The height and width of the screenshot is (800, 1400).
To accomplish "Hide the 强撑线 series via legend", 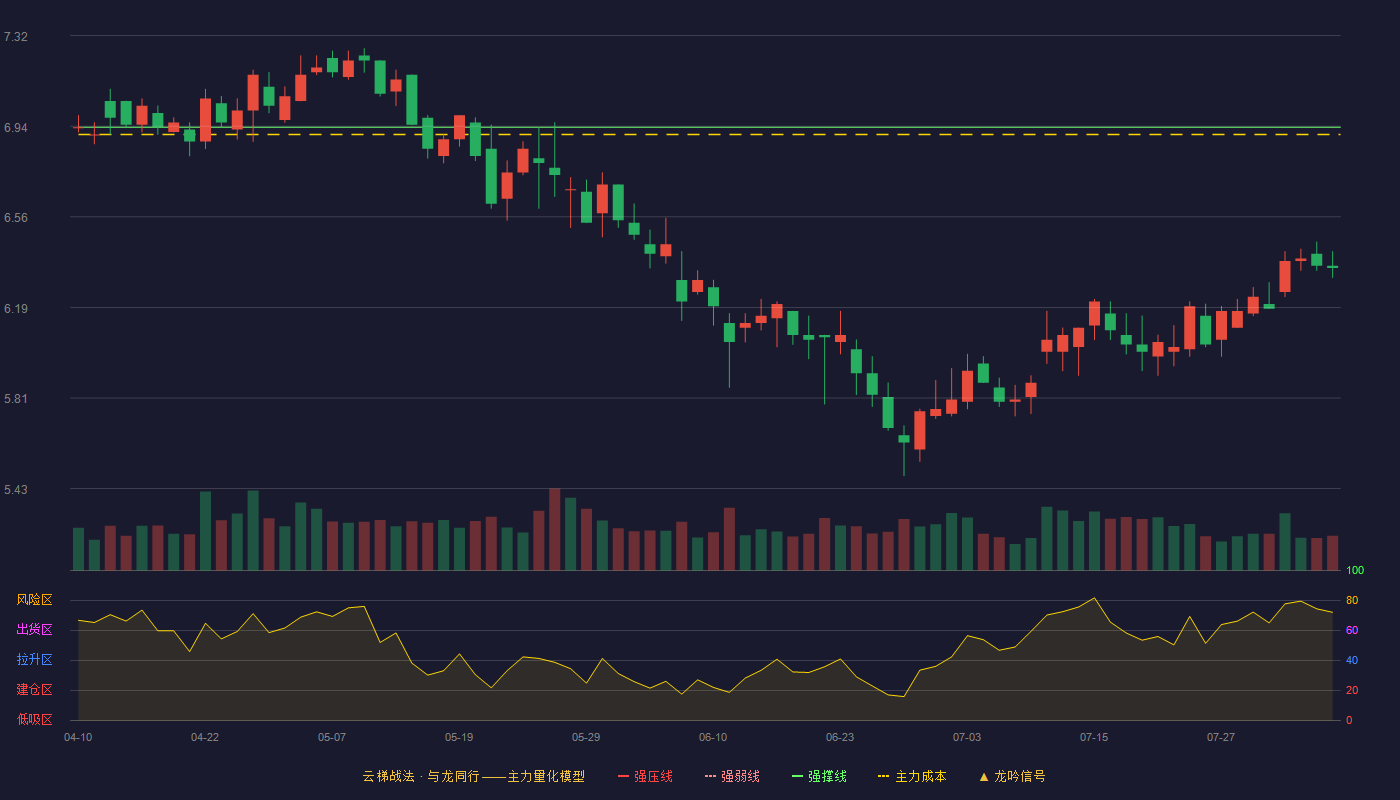I will coord(819,776).
